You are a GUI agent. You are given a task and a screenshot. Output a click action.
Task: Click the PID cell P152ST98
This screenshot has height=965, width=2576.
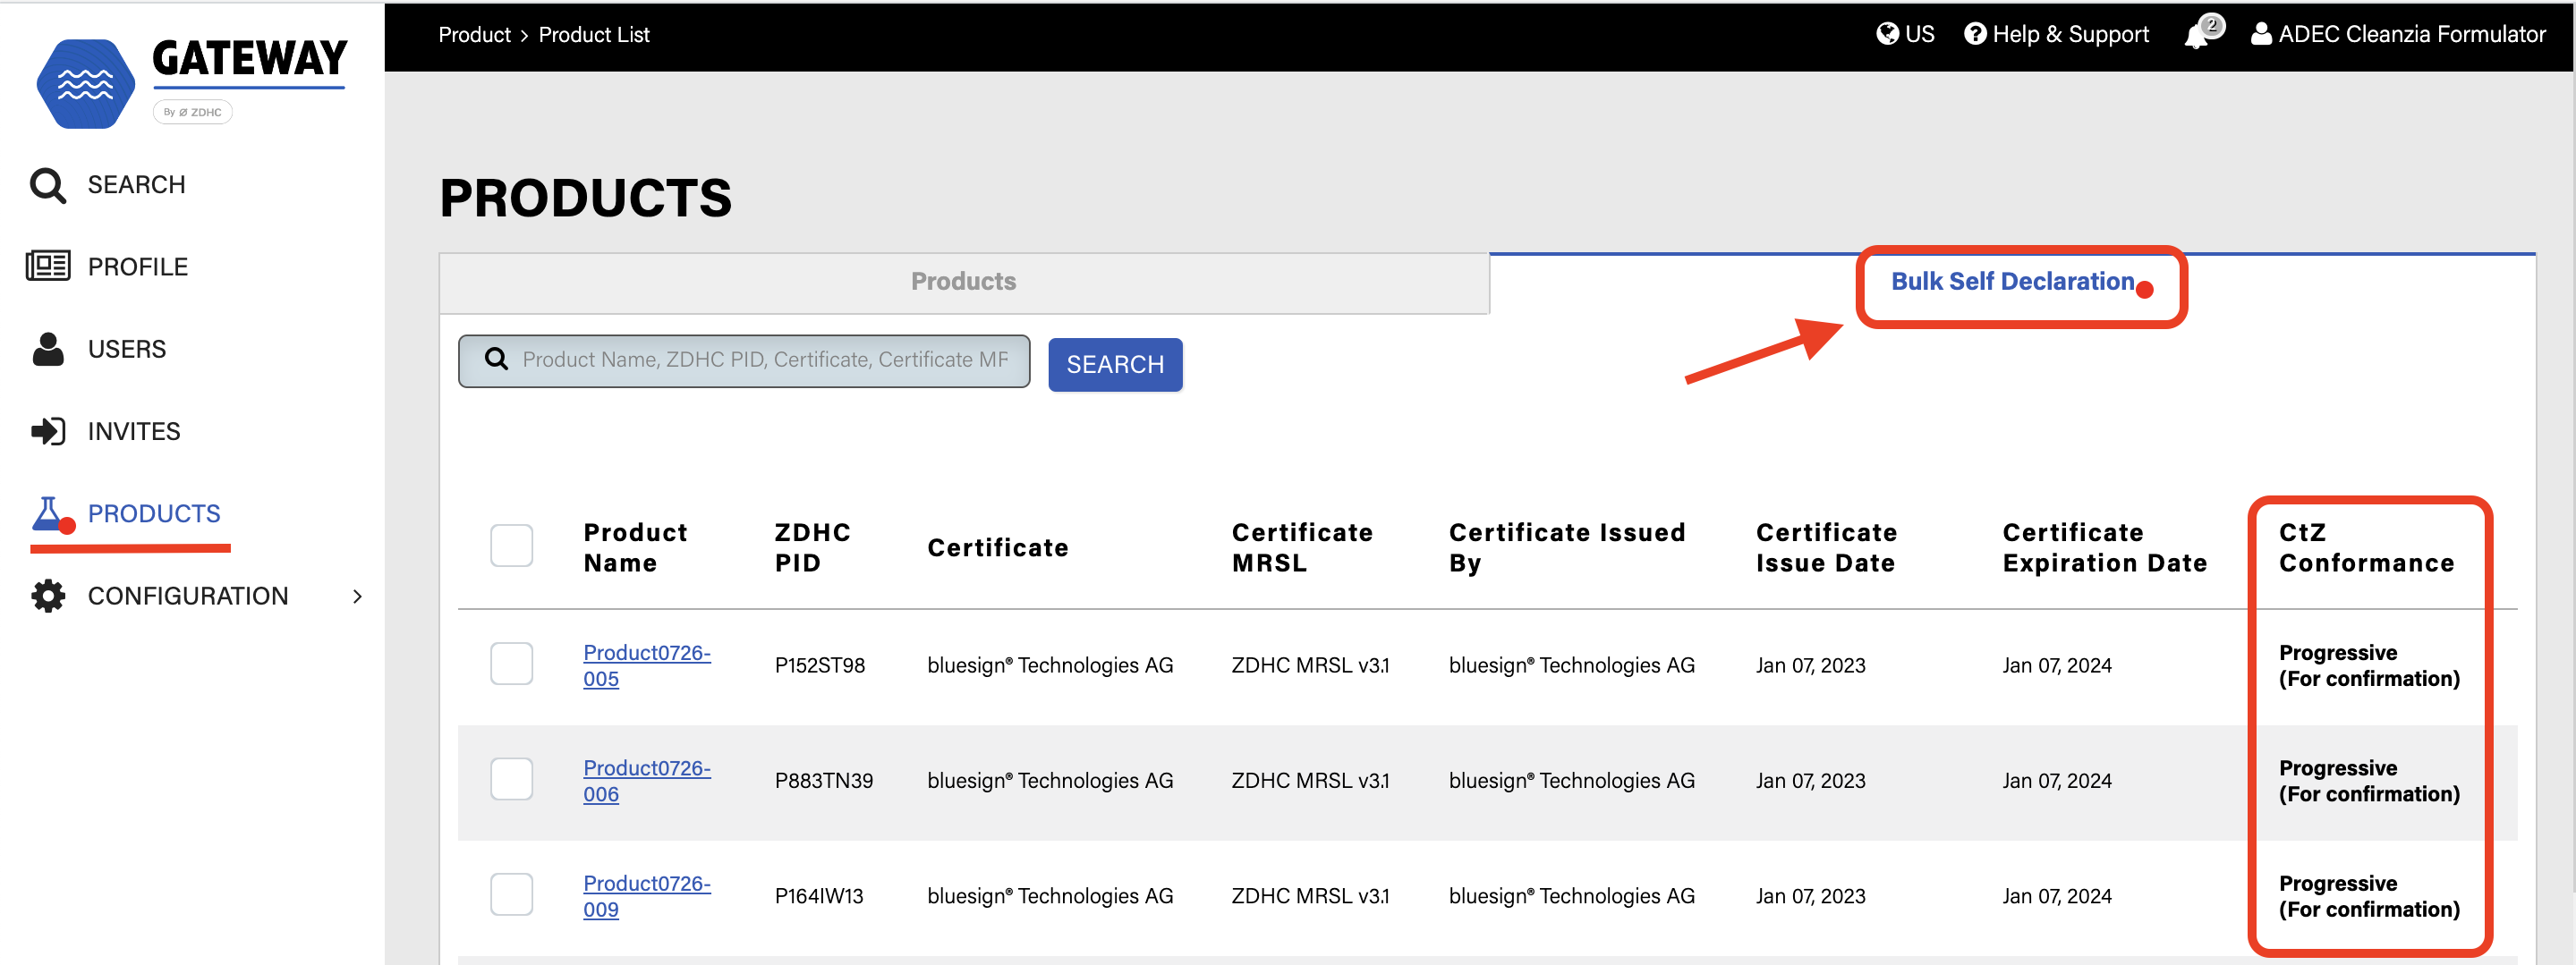click(819, 665)
